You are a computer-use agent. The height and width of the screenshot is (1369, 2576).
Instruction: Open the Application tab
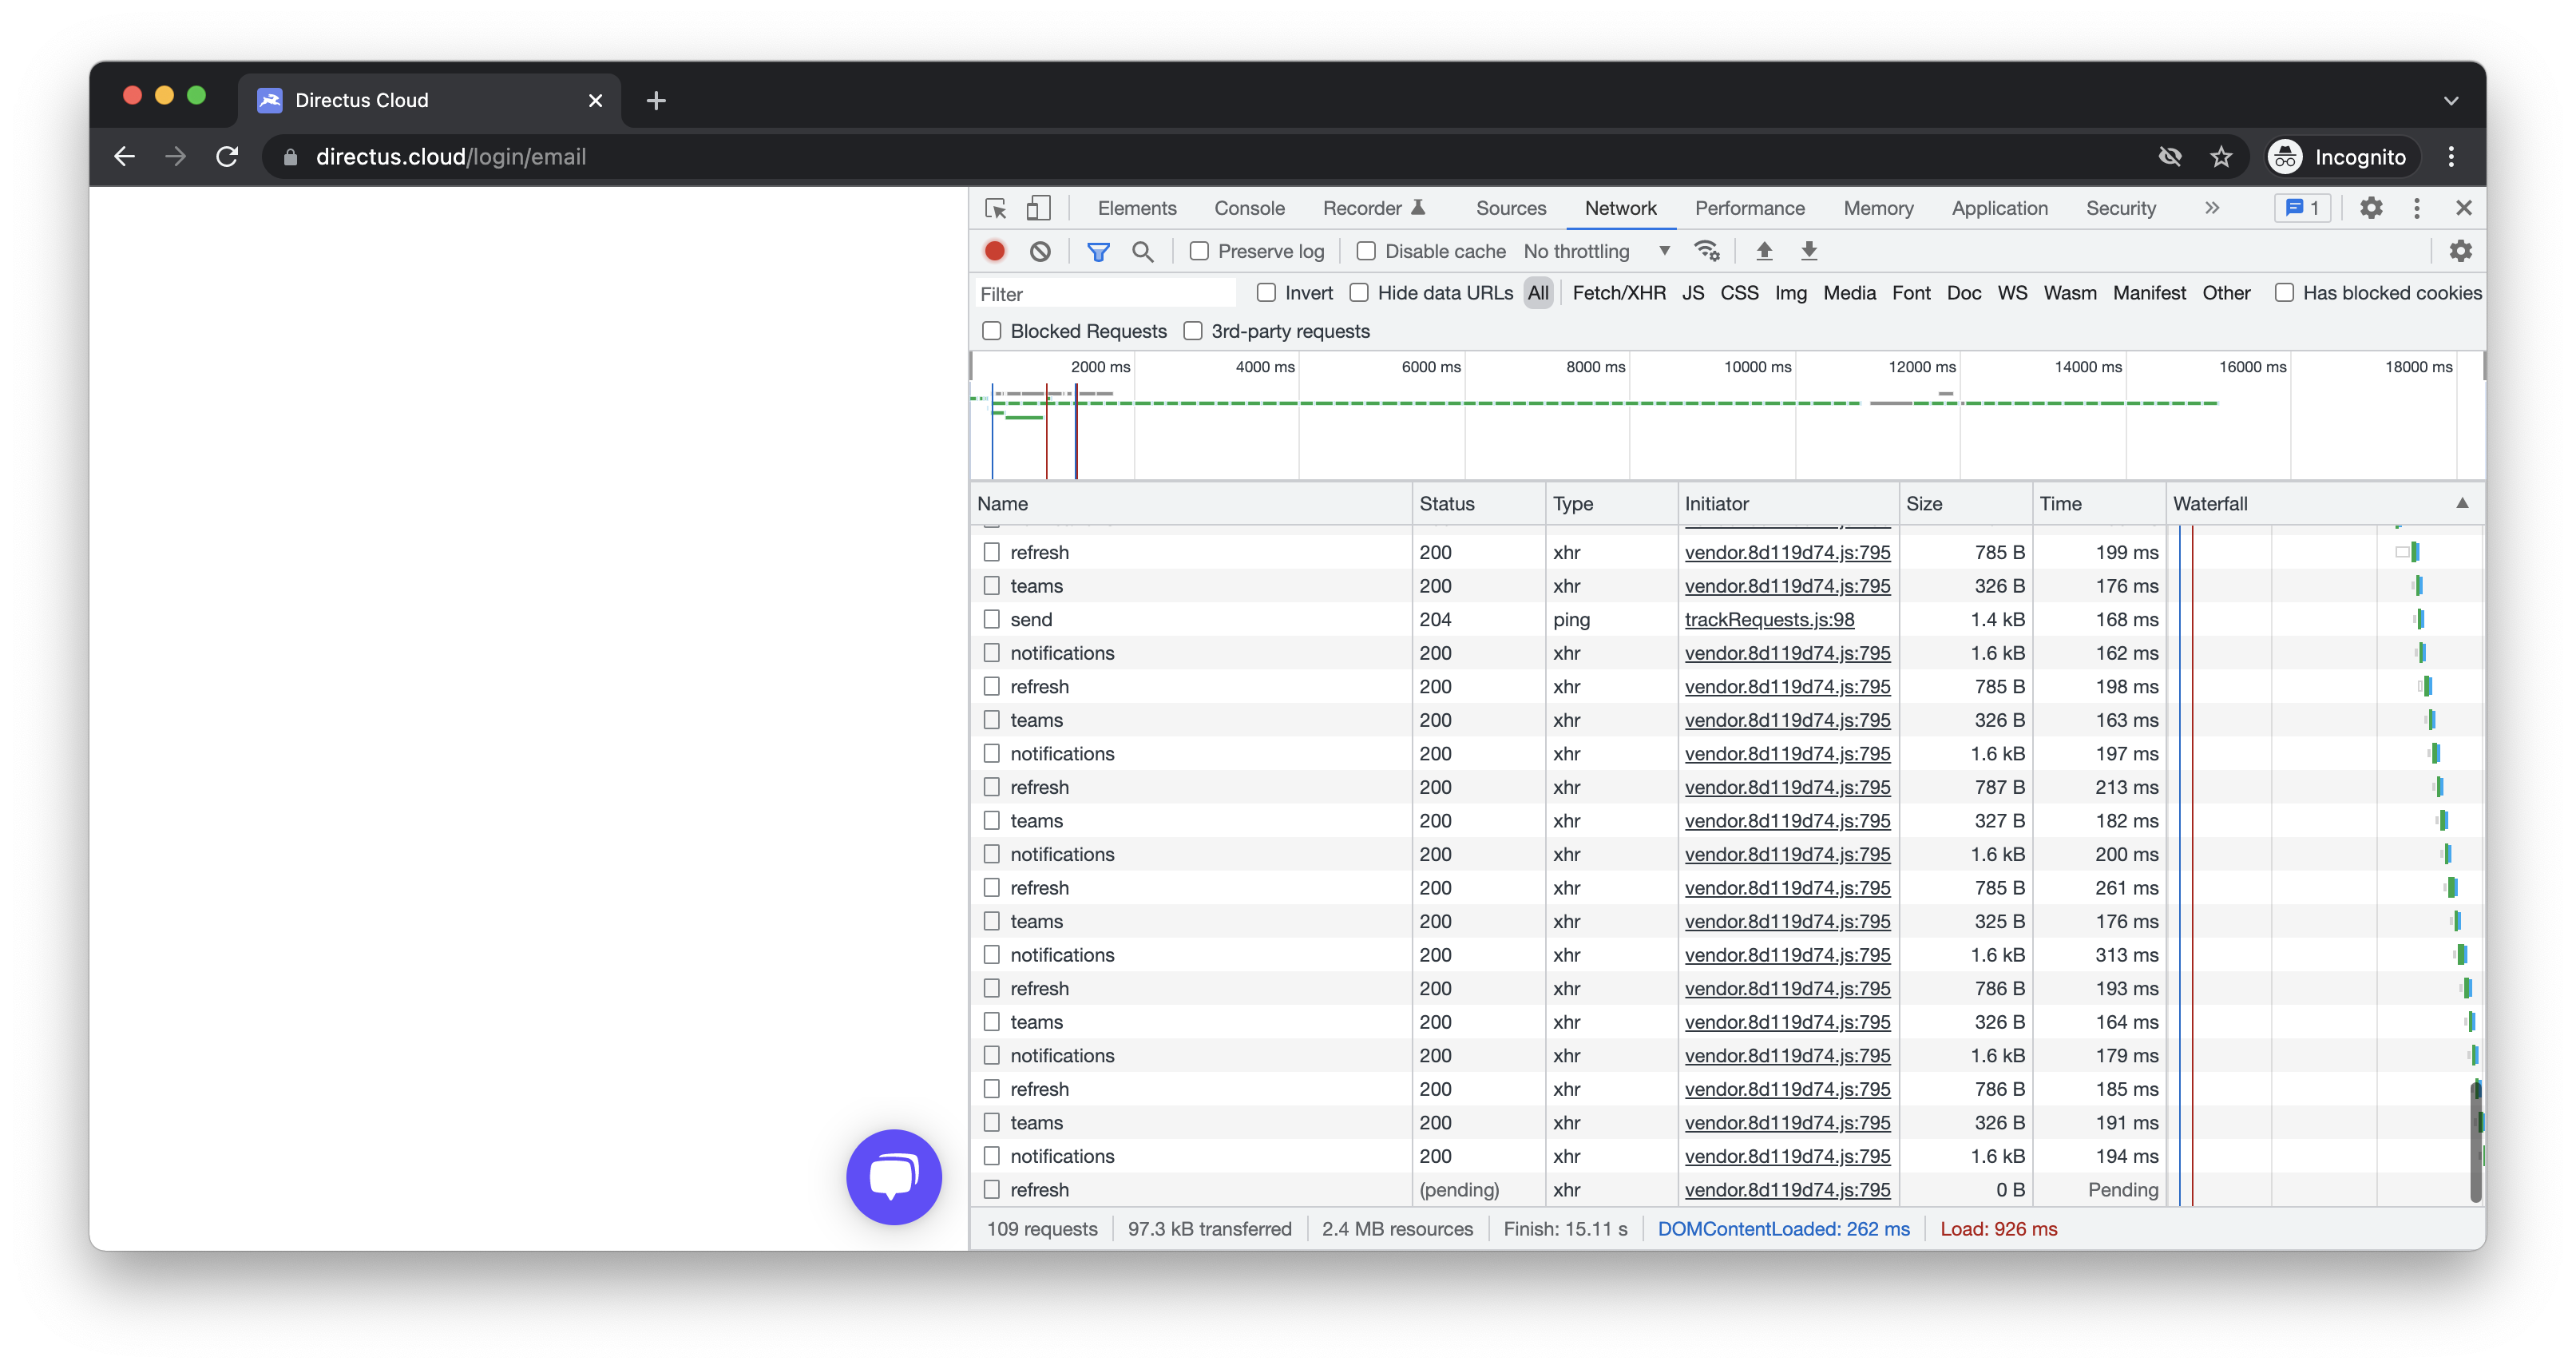[1999, 208]
